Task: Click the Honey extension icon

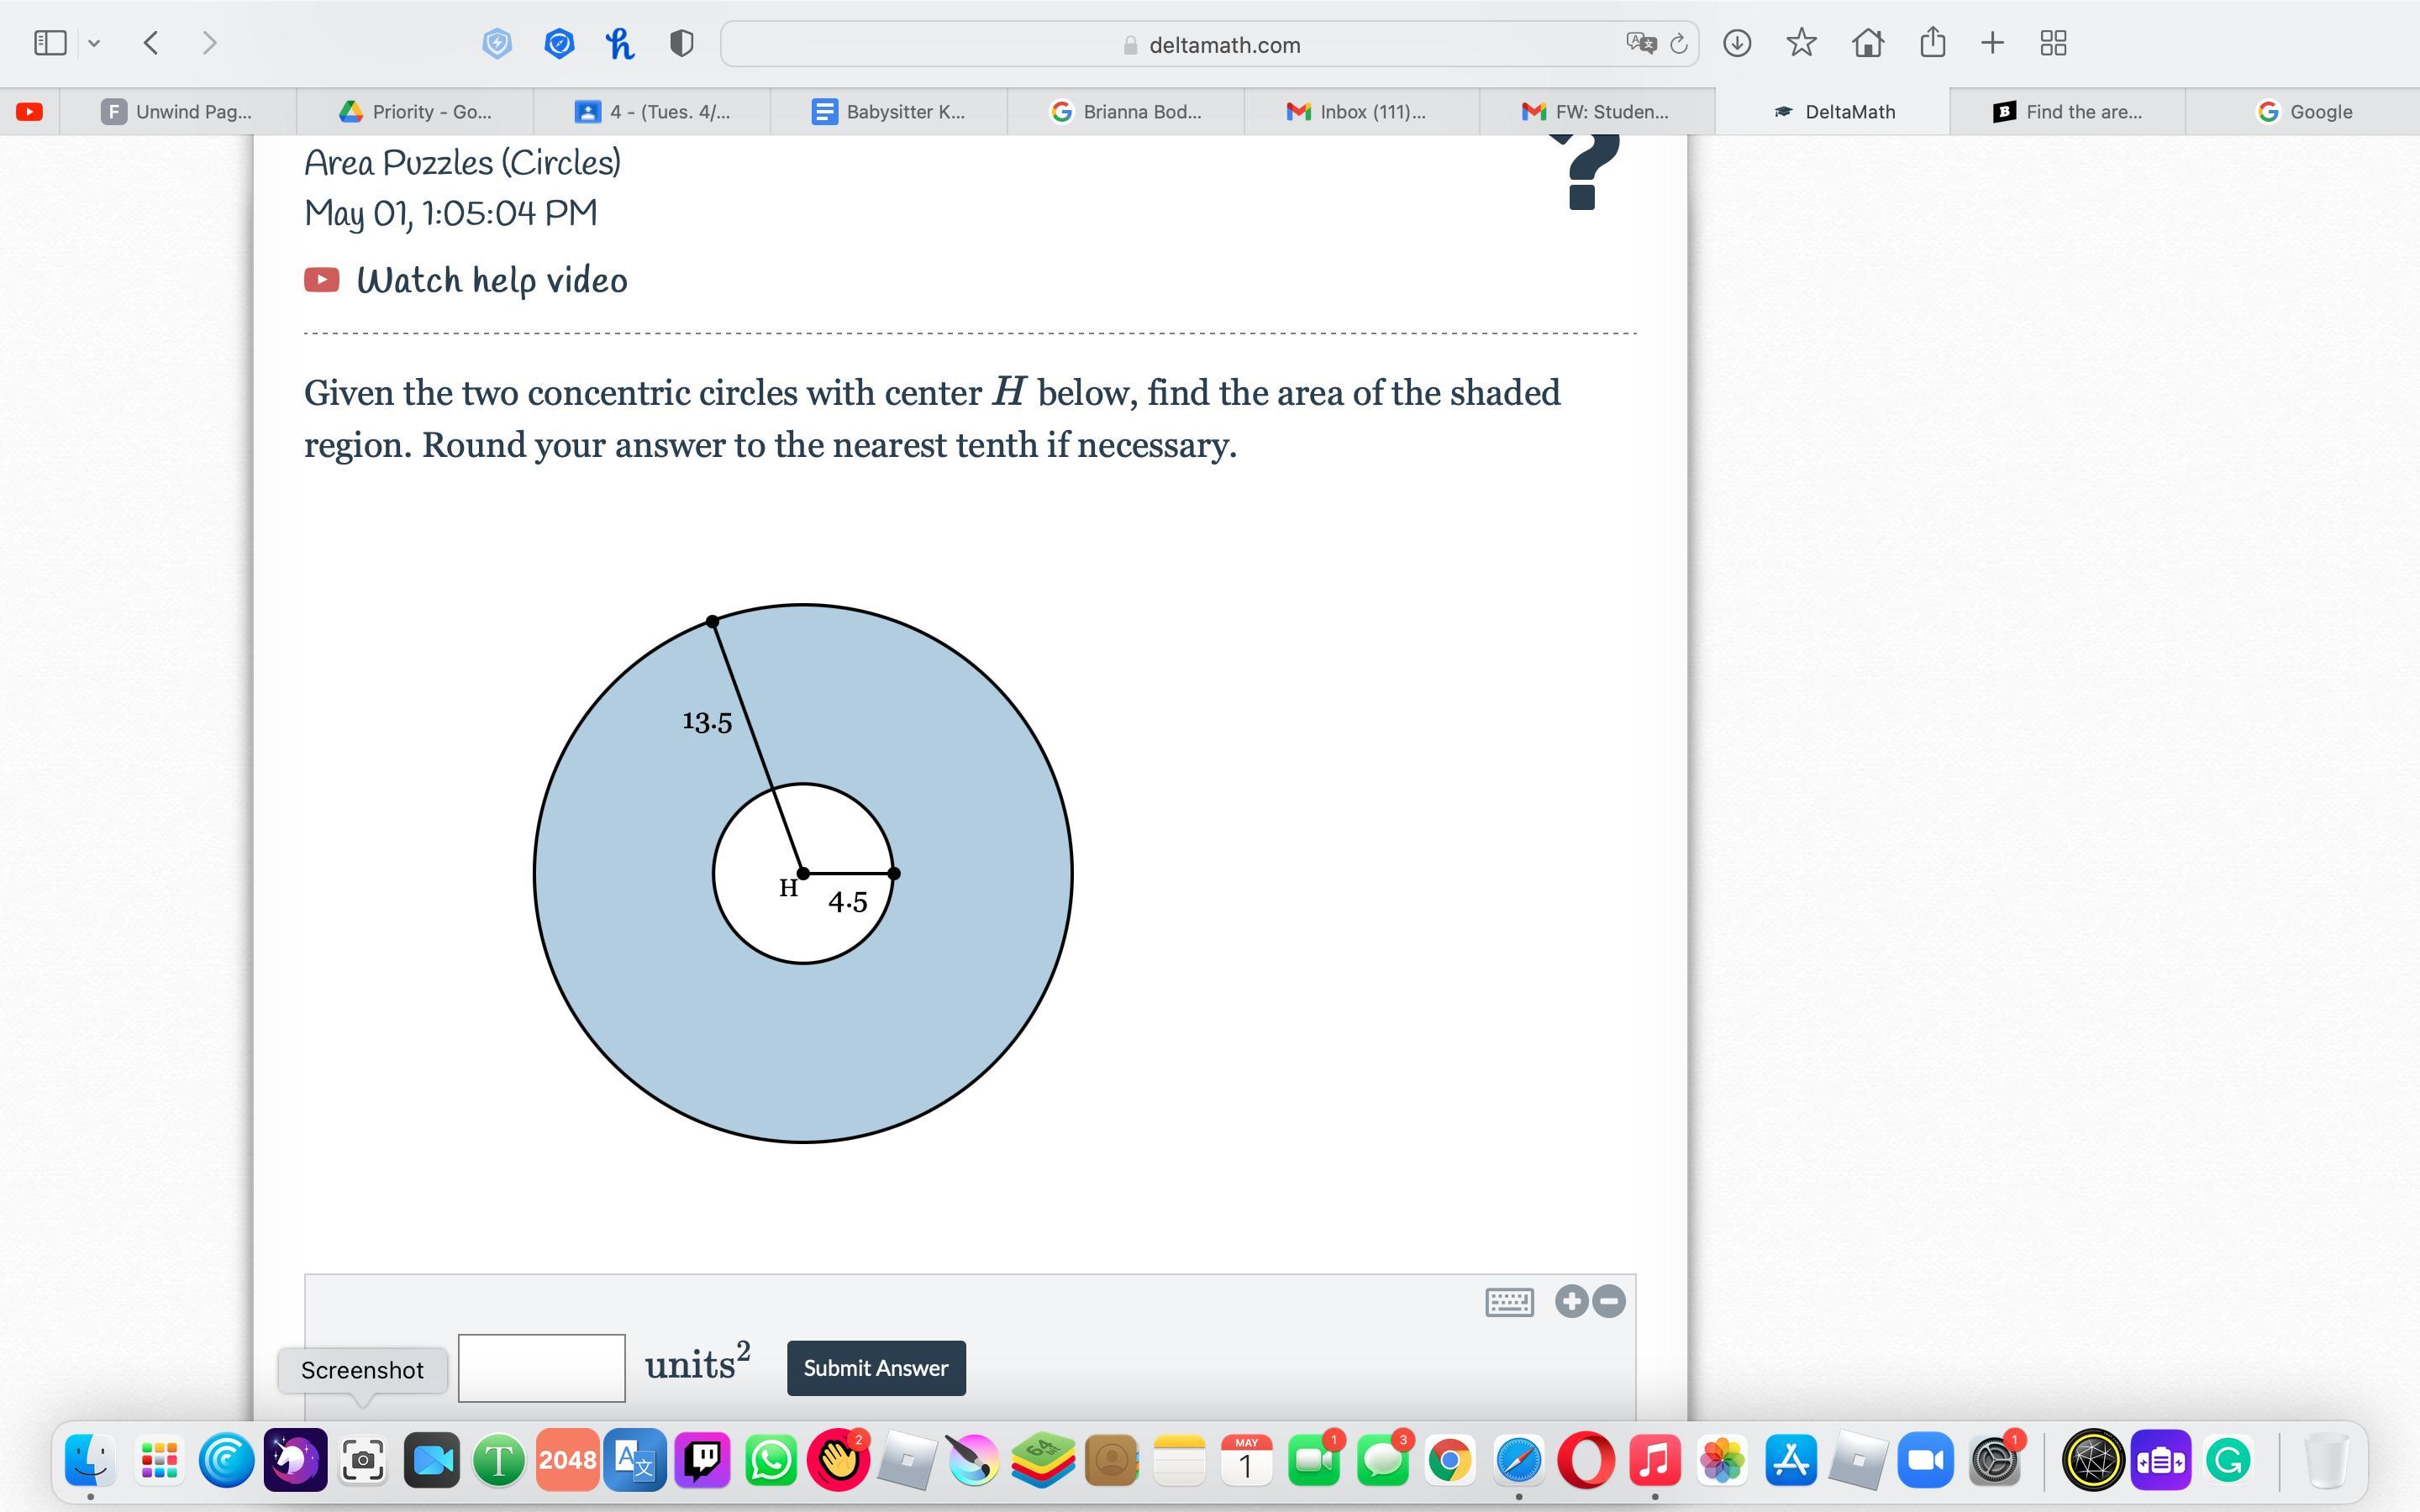Action: [620, 43]
